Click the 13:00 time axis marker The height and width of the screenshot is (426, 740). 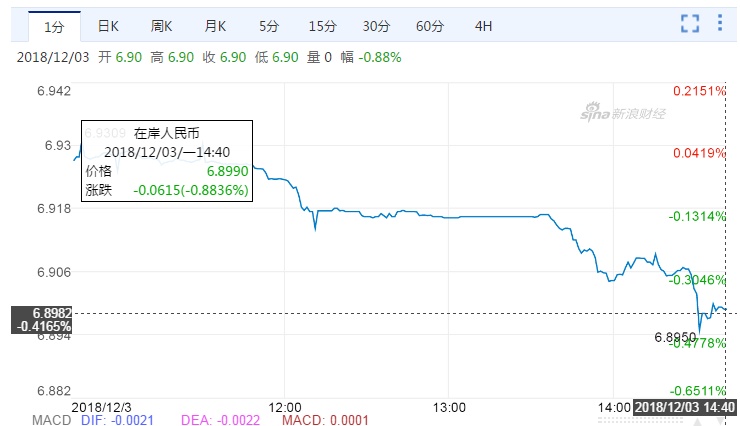pos(450,407)
